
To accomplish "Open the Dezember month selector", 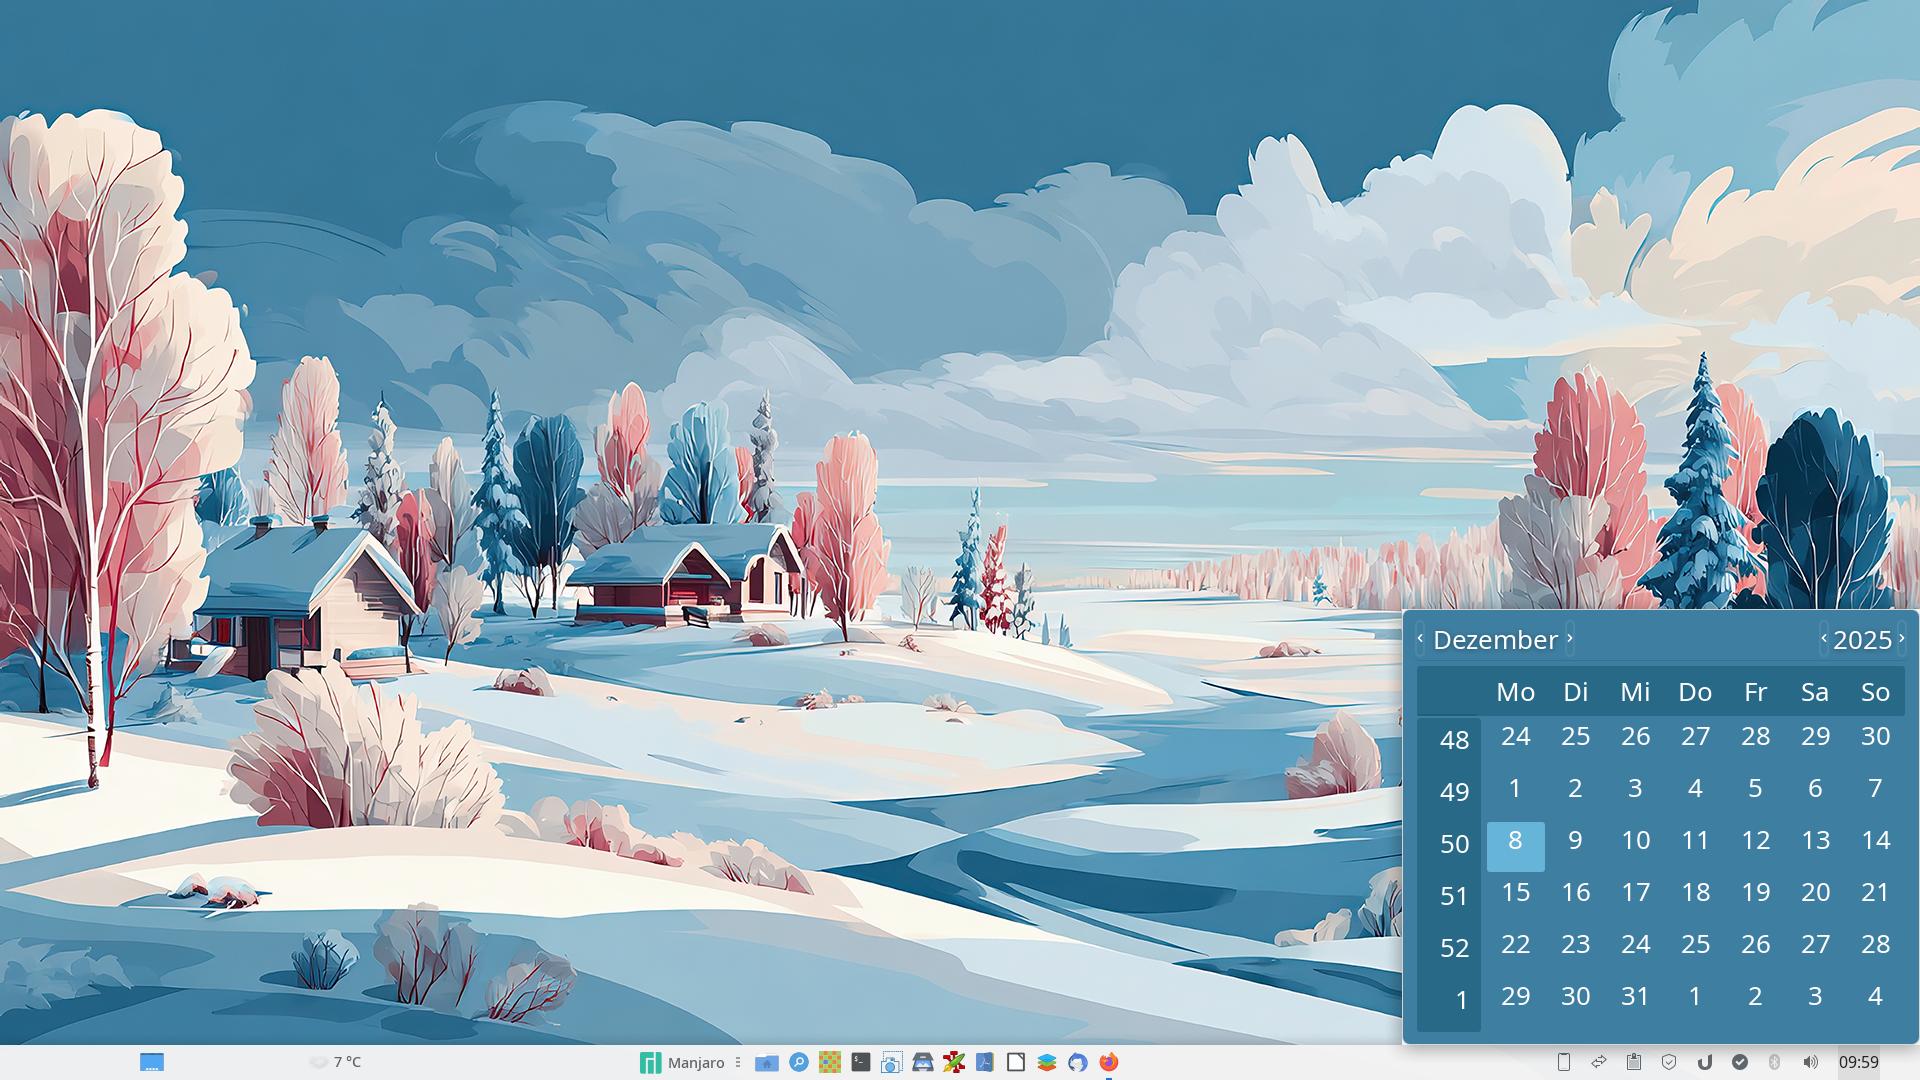I will [1495, 640].
